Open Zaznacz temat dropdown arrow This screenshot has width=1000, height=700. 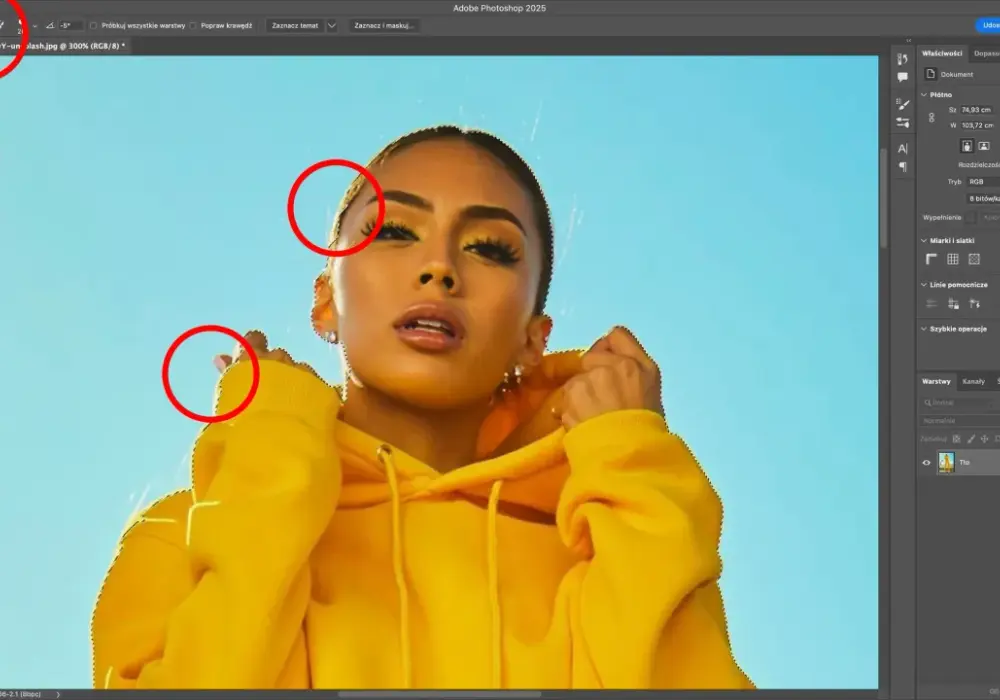(332, 26)
